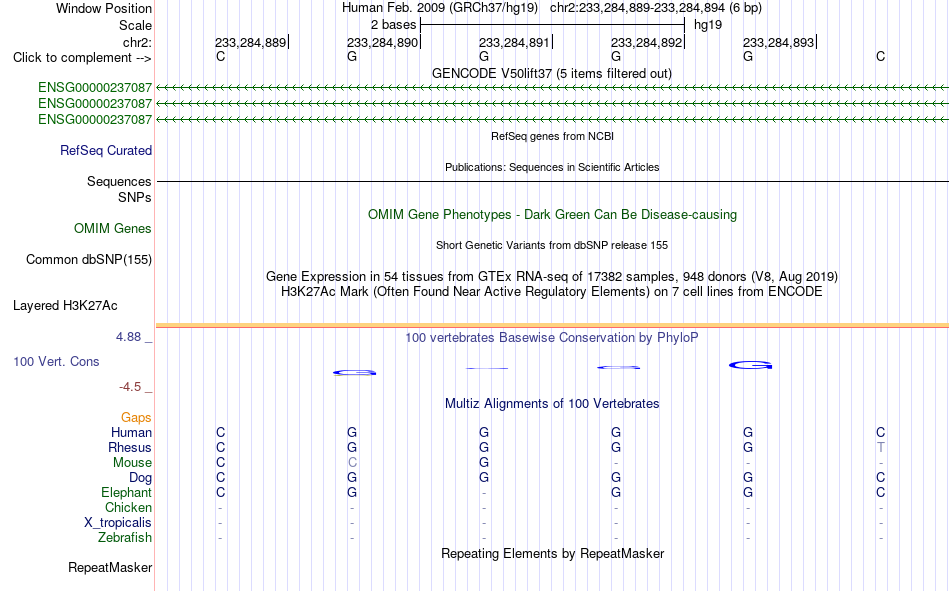Click the large blue G PhyloP logo glyph
Viewport: 950px width, 591px height.
(750, 365)
